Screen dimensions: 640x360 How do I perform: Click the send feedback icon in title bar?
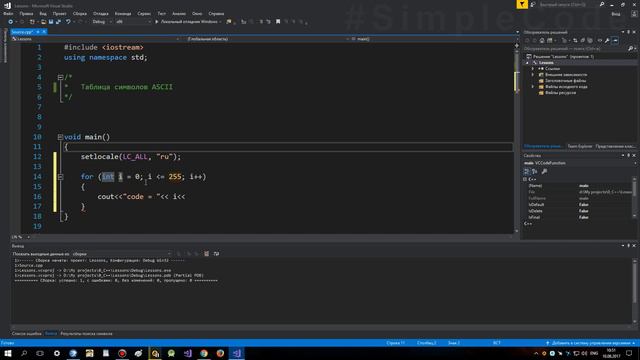pyautogui.click(x=533, y=4)
